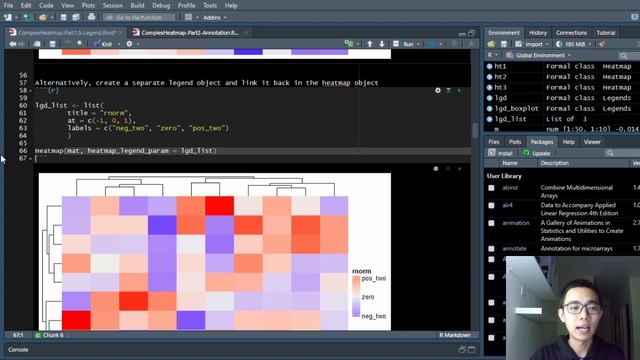Click the find/replace magnifier in editor
Screen dimensions: 640x360
point(80,44)
